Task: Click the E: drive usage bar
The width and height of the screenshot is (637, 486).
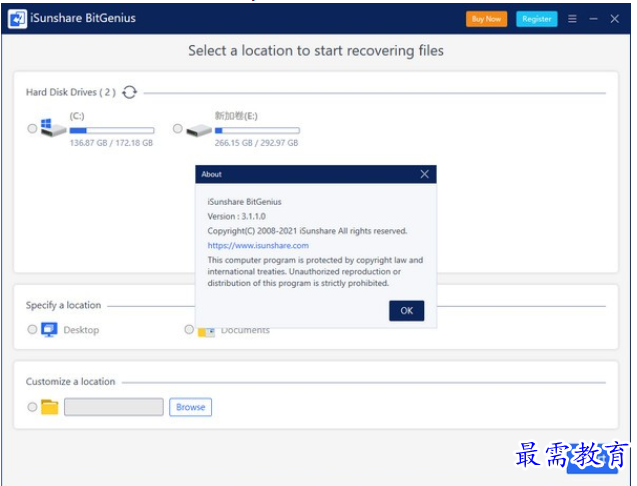Action: [x=257, y=130]
